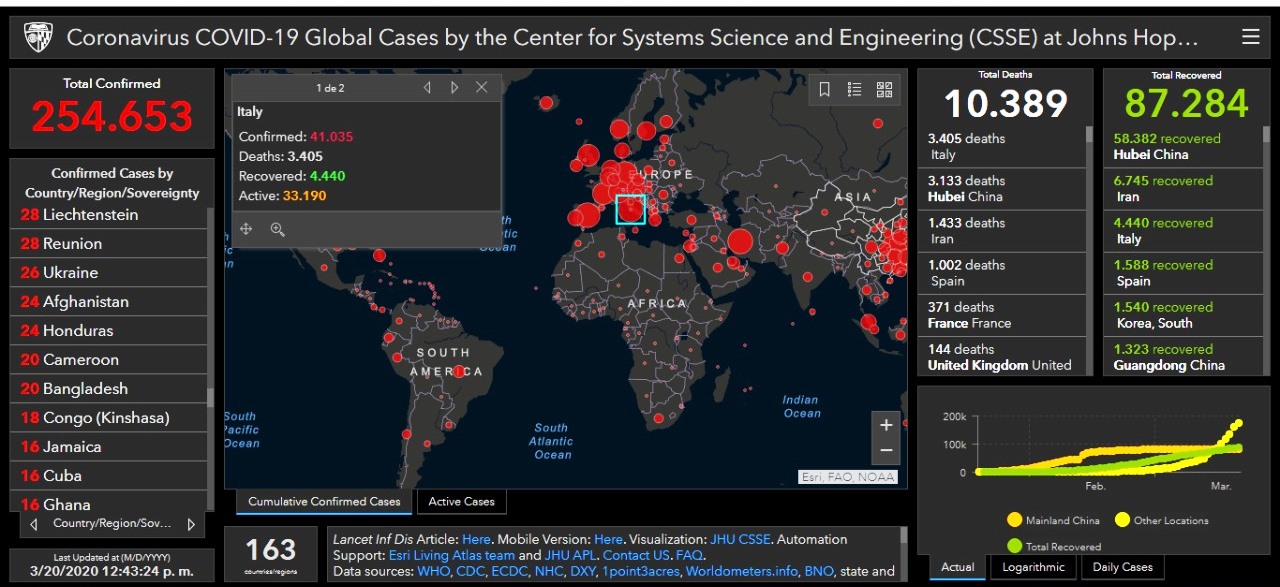Zoom out on the map with minus
The height and width of the screenshot is (587, 1280).
click(885, 451)
